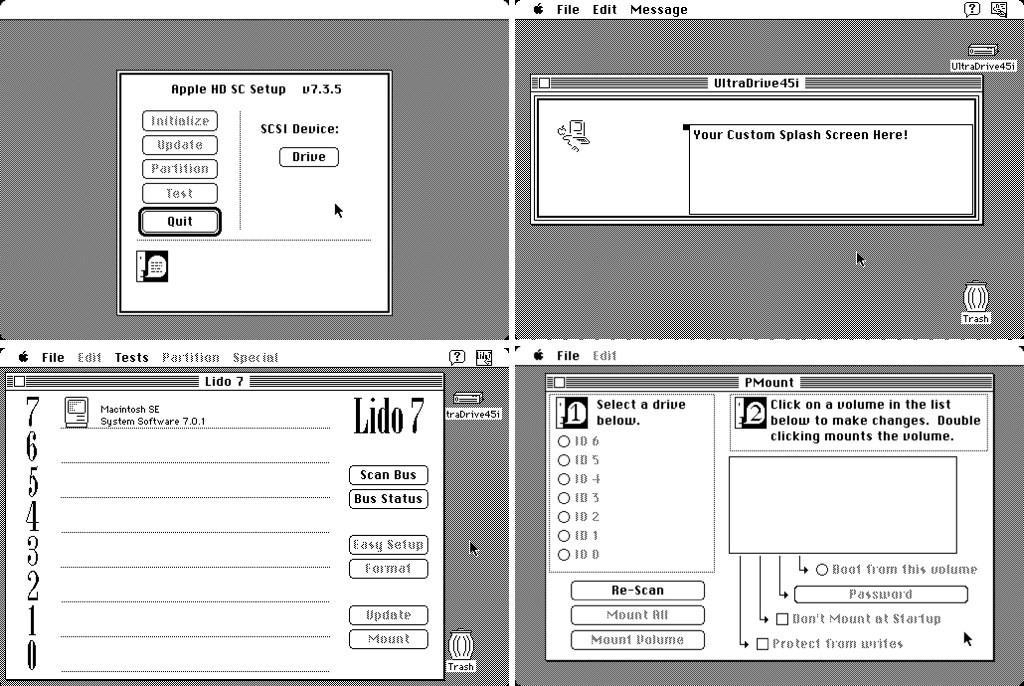
Task: Select the drive icon beside the Lido 7 window
Action: tap(468, 398)
